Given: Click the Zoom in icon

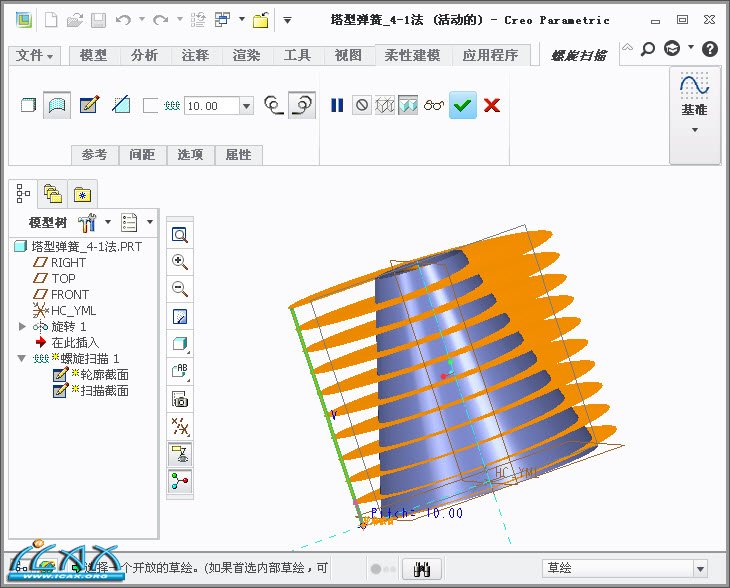Looking at the screenshot, I should [x=180, y=262].
